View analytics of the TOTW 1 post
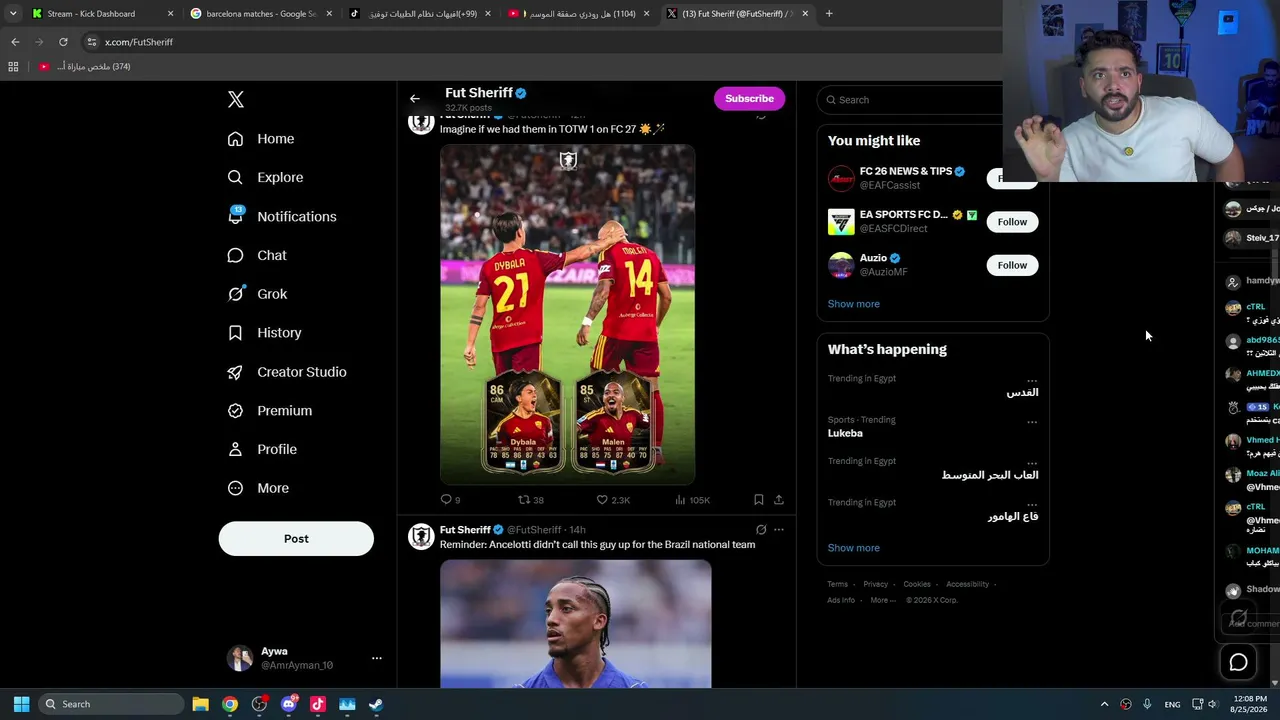1280x720 pixels. point(692,500)
